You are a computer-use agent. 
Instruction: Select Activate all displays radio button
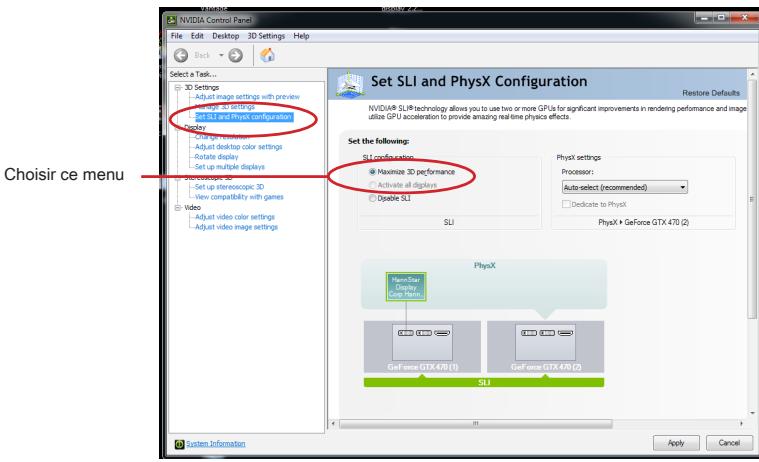[373, 185]
